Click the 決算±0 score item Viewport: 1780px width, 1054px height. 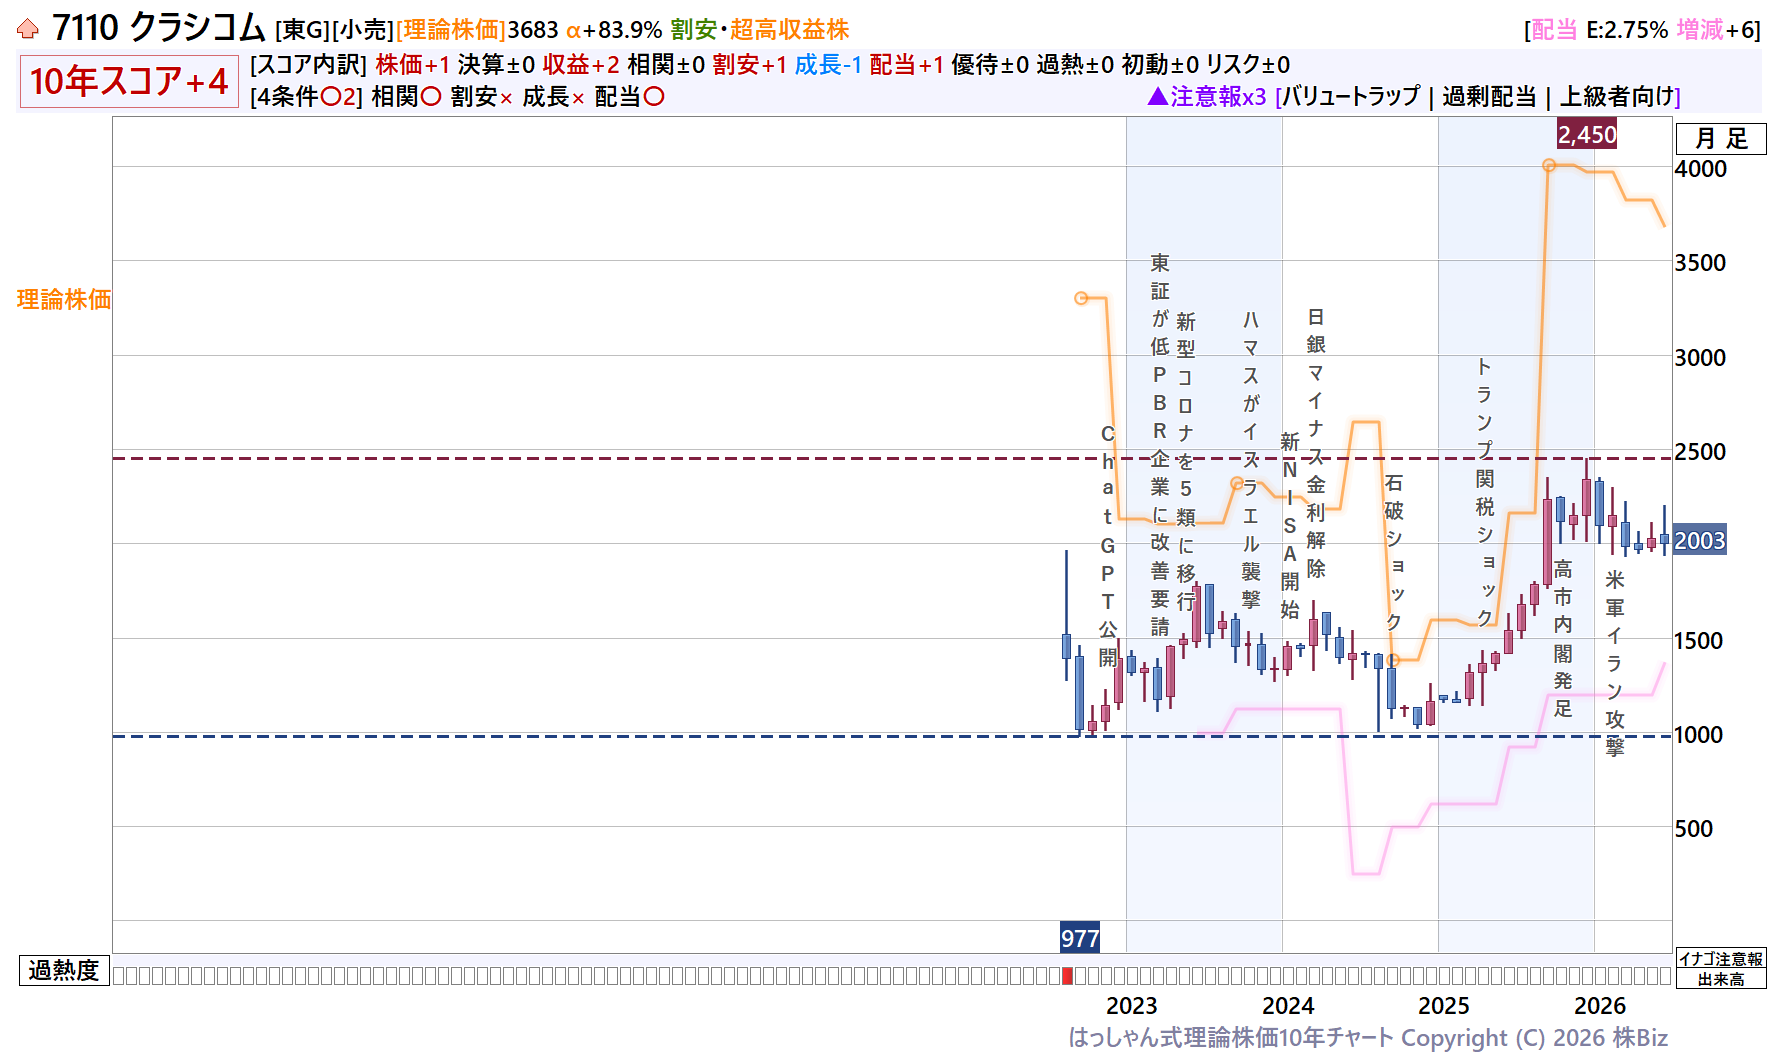496,65
